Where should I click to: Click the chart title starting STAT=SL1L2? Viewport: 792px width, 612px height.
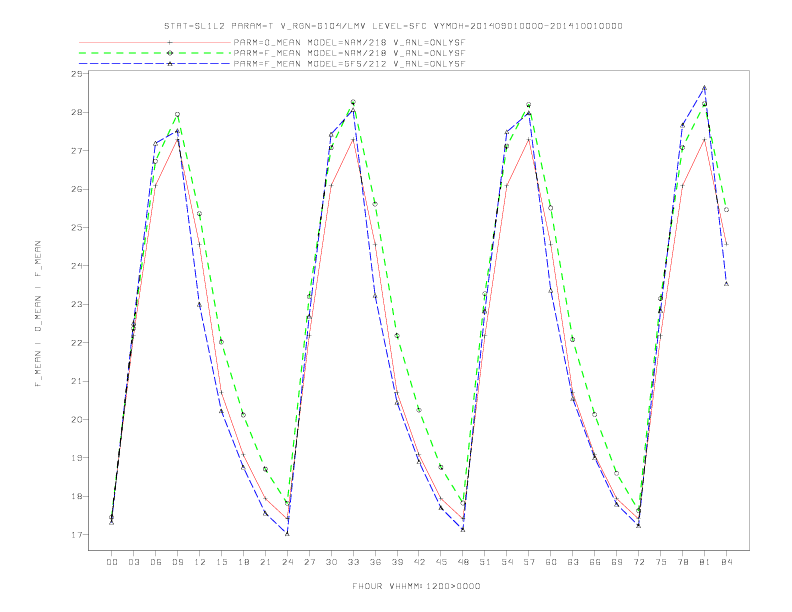click(x=393, y=26)
